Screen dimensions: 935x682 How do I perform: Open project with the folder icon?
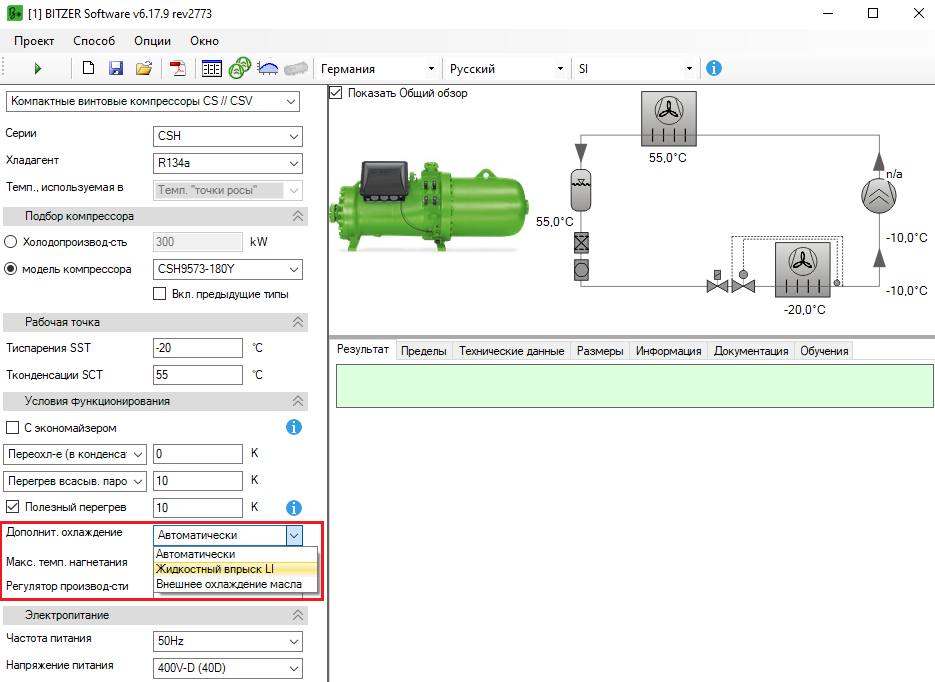pyautogui.click(x=144, y=69)
